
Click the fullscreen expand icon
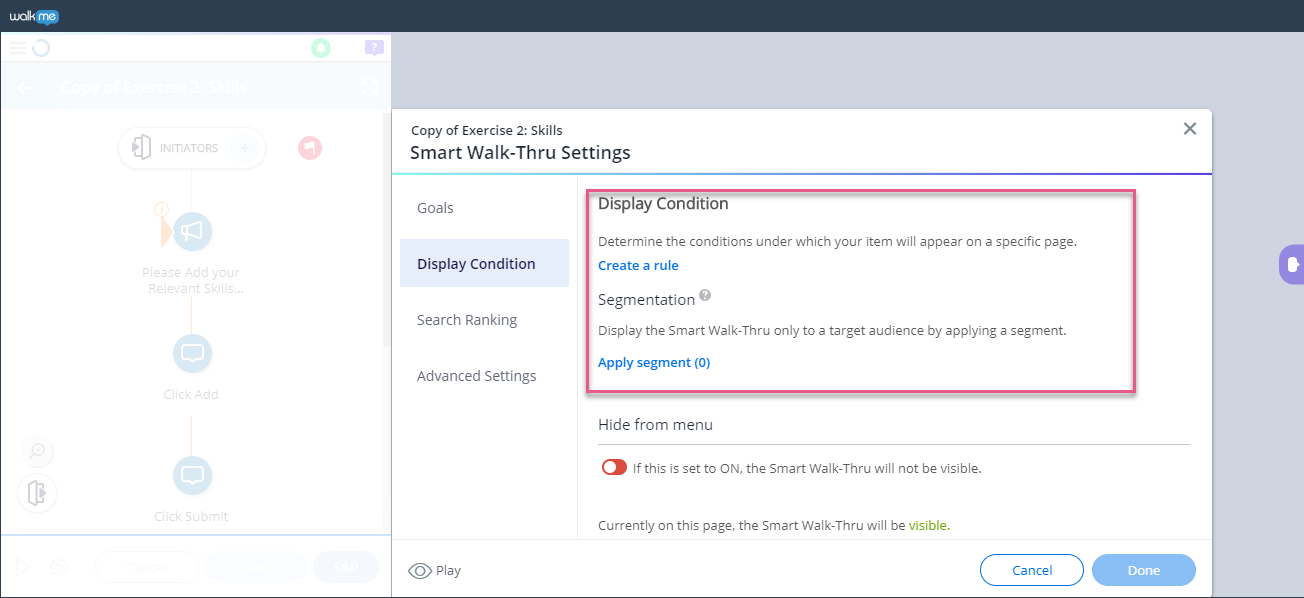(368, 88)
